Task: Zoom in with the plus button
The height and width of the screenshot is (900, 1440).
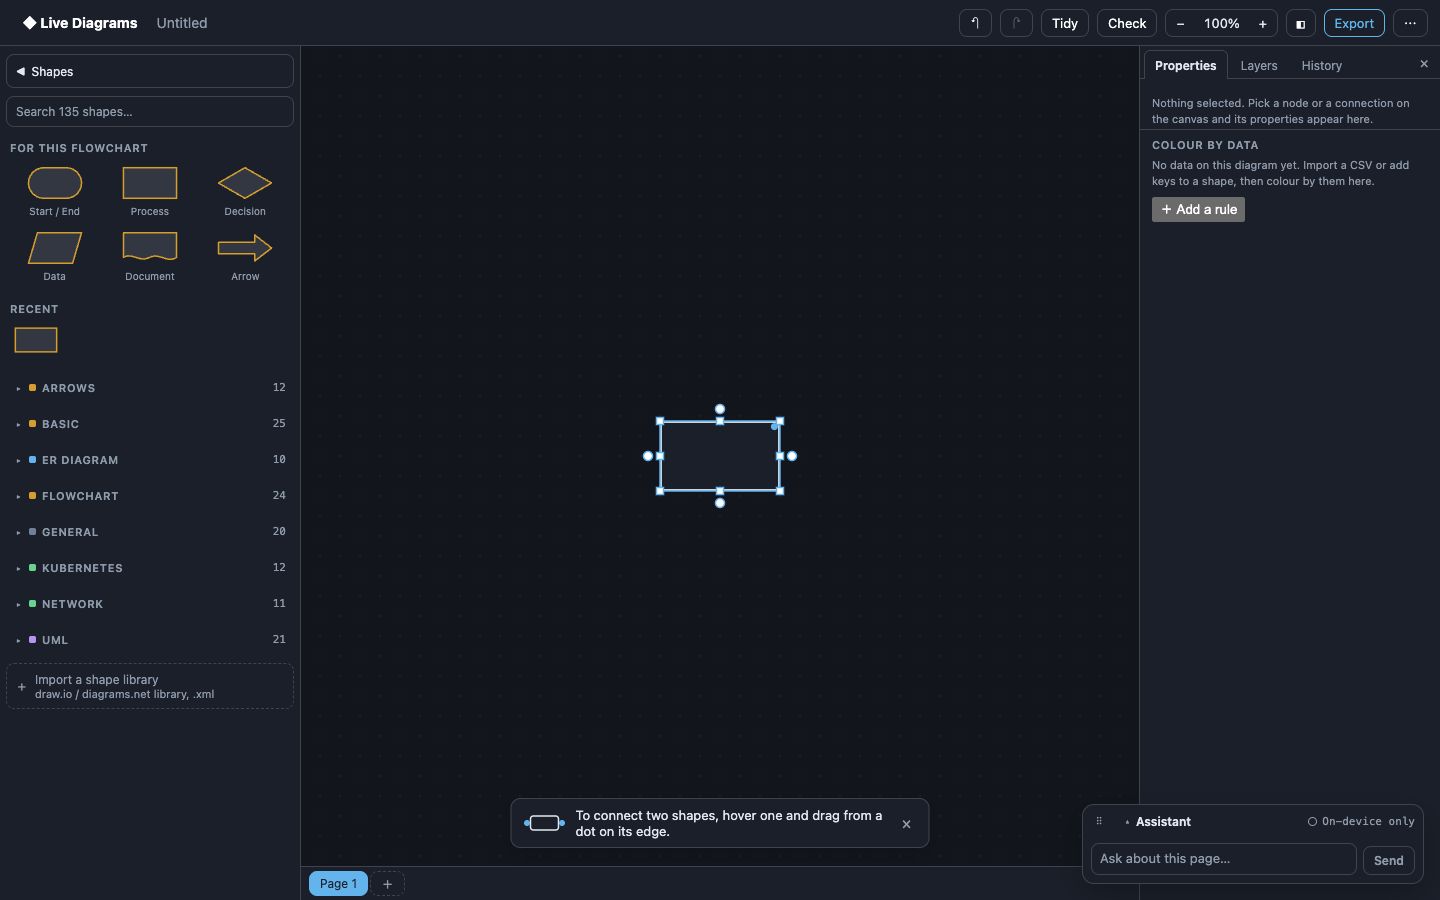Action: point(1262,23)
